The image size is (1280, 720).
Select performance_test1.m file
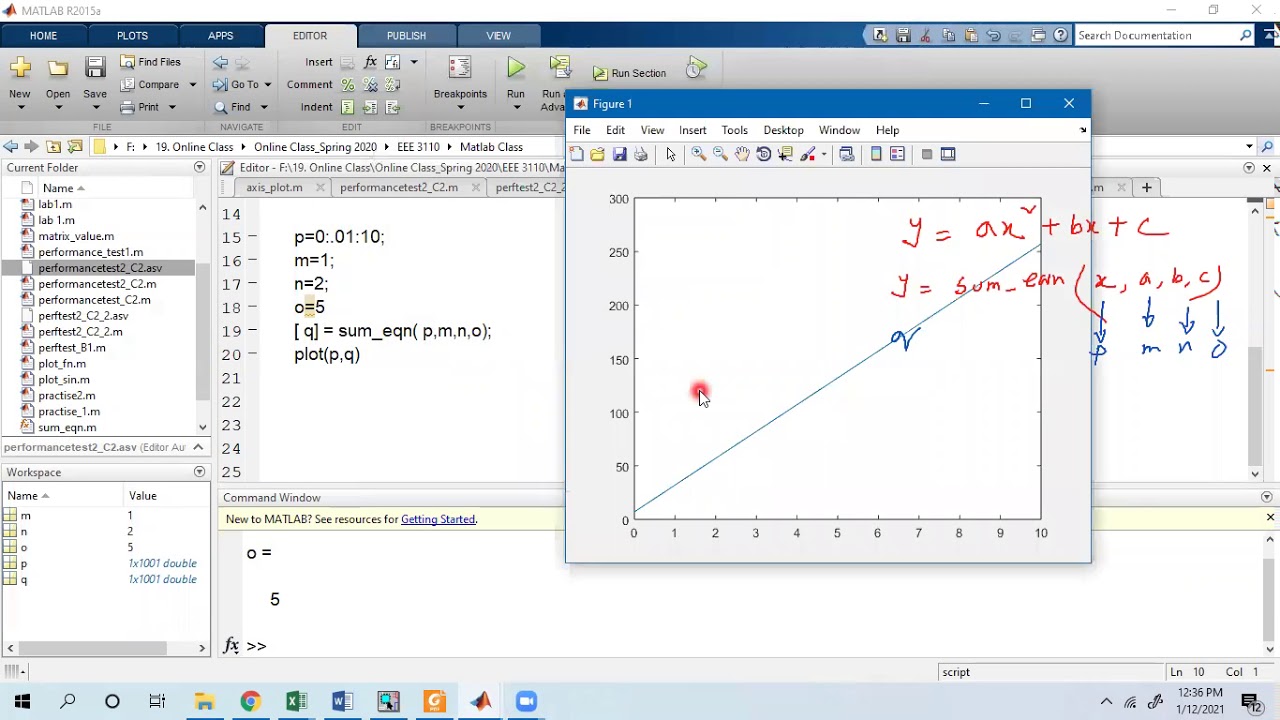(x=90, y=252)
